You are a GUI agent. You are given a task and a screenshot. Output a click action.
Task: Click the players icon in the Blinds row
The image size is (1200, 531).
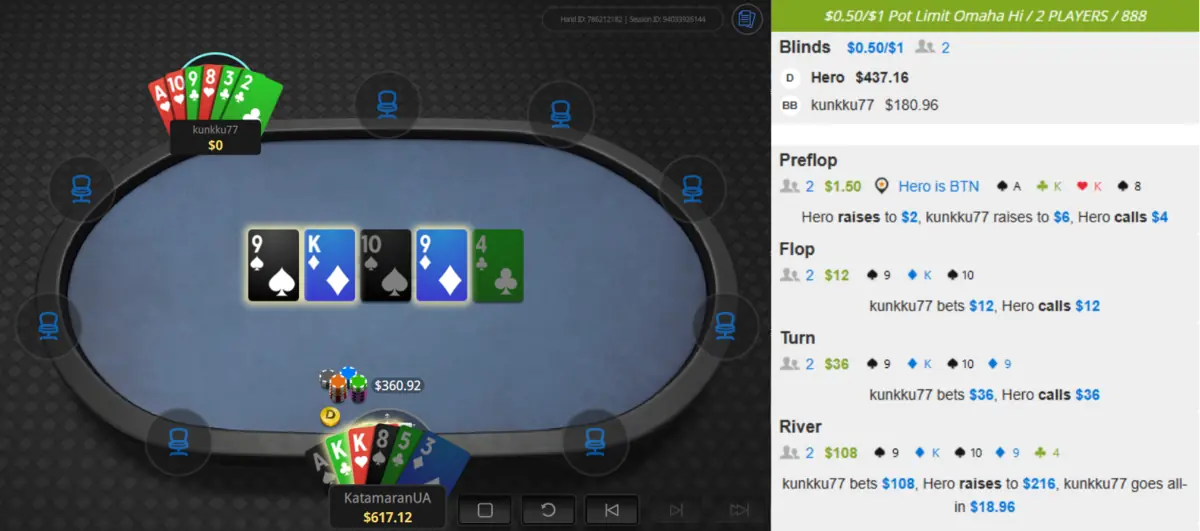[x=925, y=47]
